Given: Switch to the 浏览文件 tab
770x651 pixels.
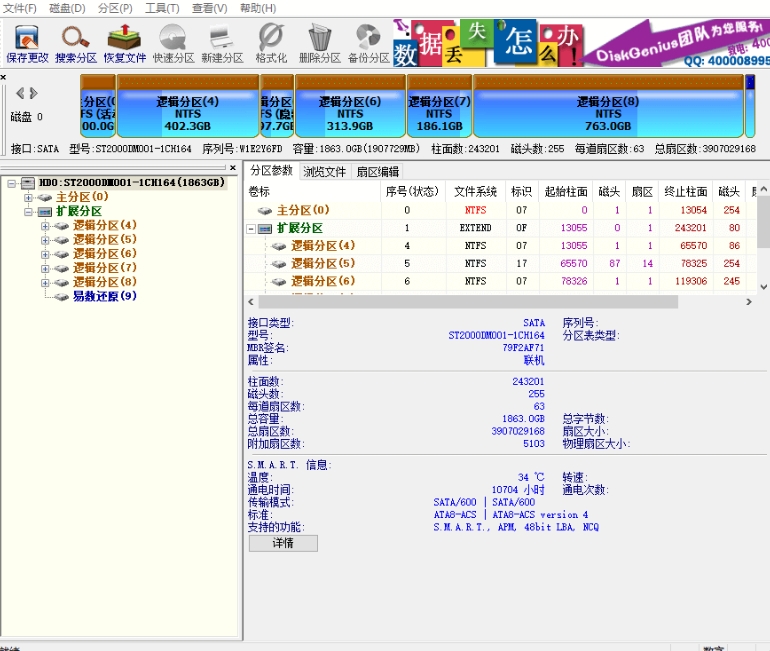Looking at the screenshot, I should click(x=325, y=172).
